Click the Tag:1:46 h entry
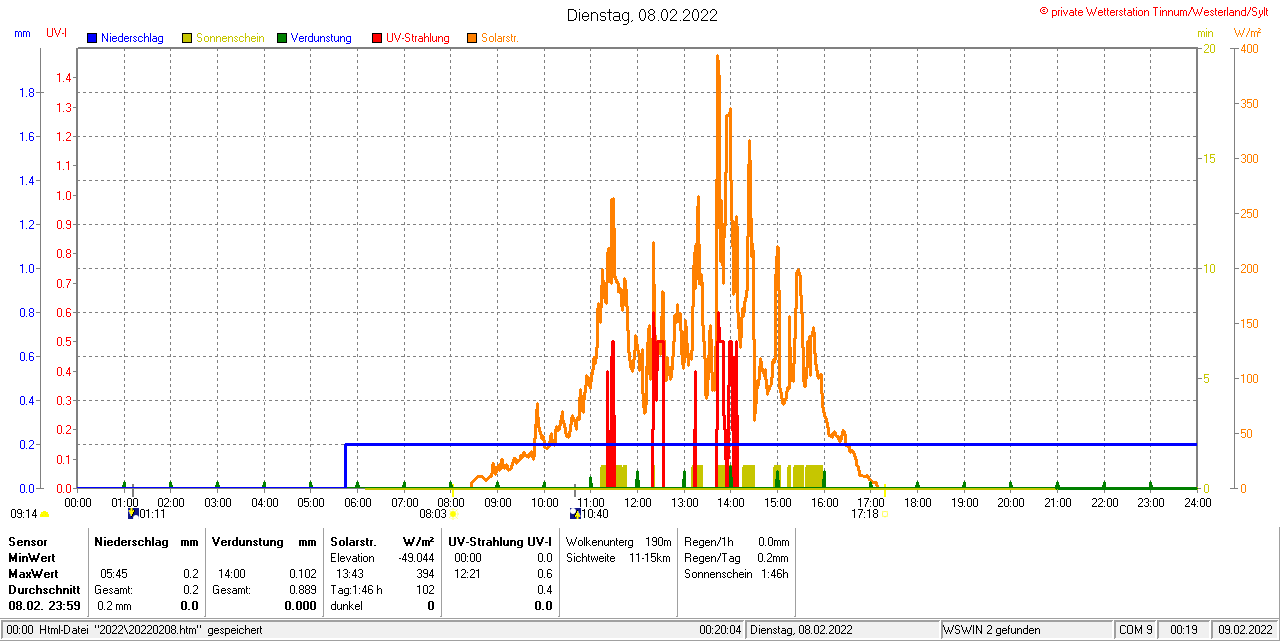Screen dimensions: 1280x641 point(357,590)
